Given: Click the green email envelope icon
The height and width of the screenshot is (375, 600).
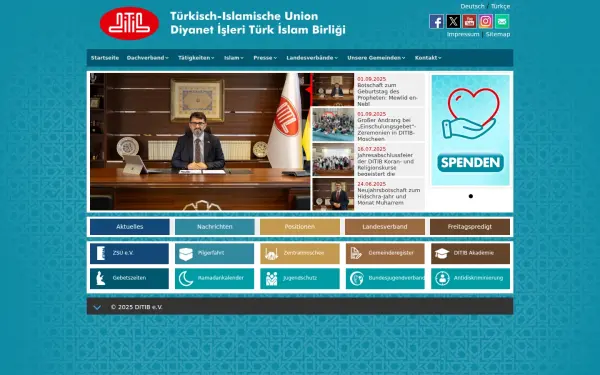Looking at the screenshot, I should [502, 21].
